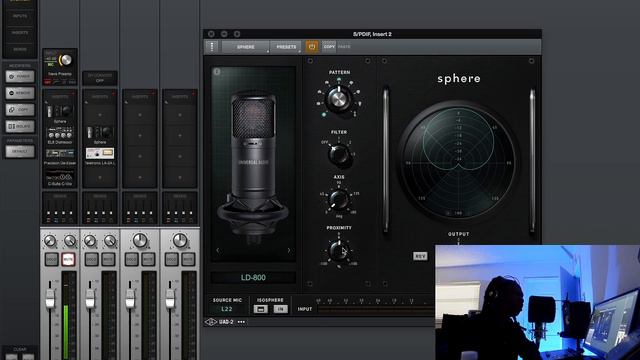Solo the third channel strip

[131, 260]
